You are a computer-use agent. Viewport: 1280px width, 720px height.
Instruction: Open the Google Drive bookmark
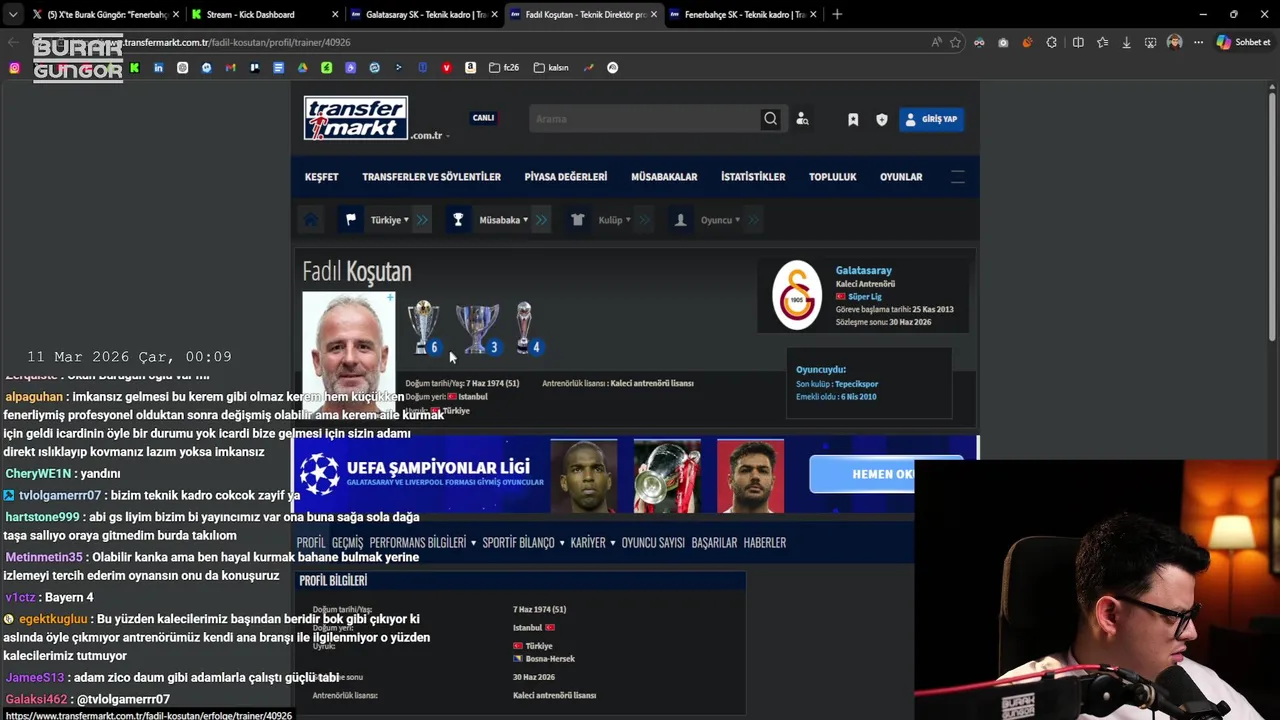coord(302,68)
